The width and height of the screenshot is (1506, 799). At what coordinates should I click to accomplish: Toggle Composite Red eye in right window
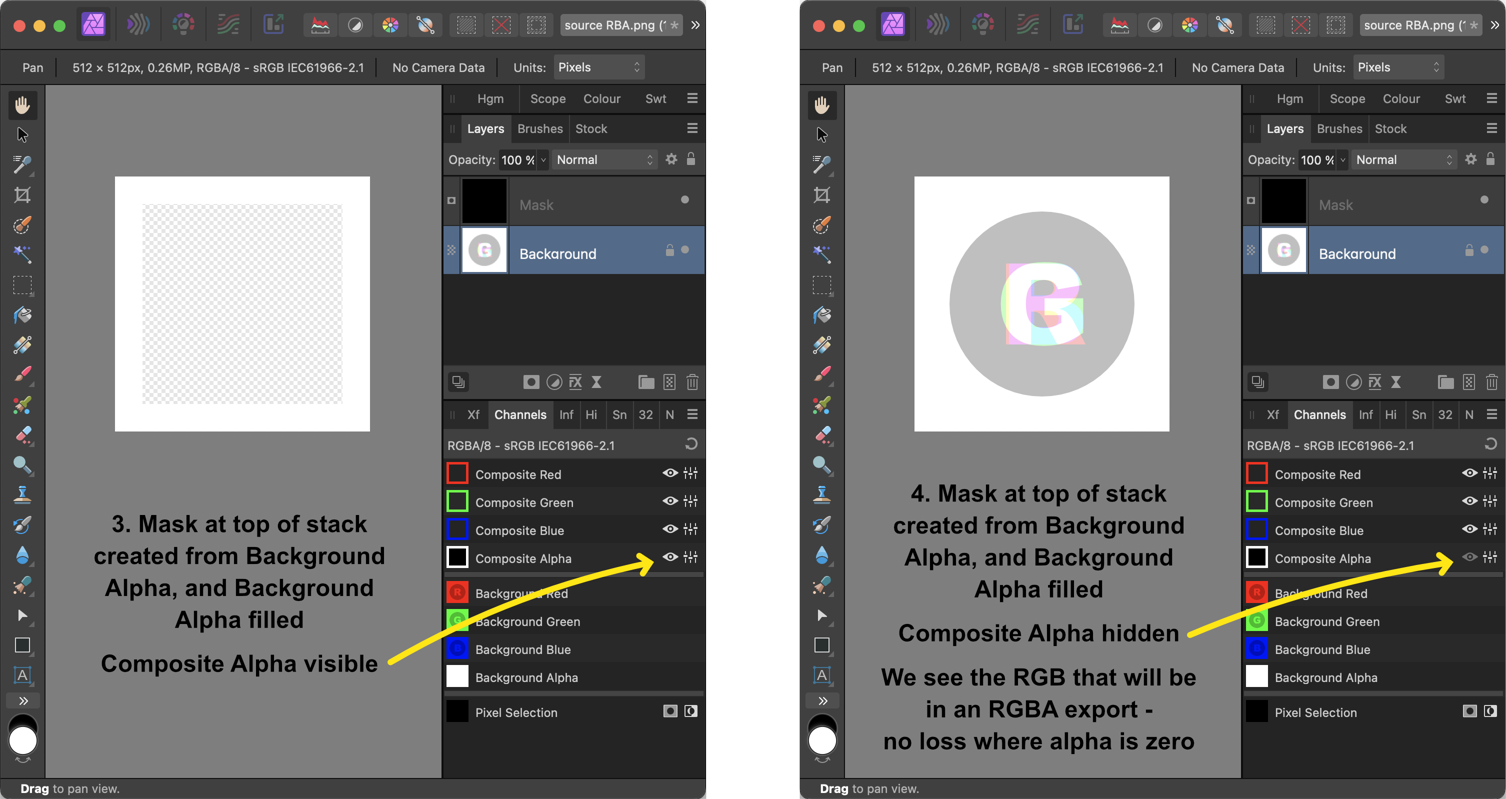(1469, 474)
